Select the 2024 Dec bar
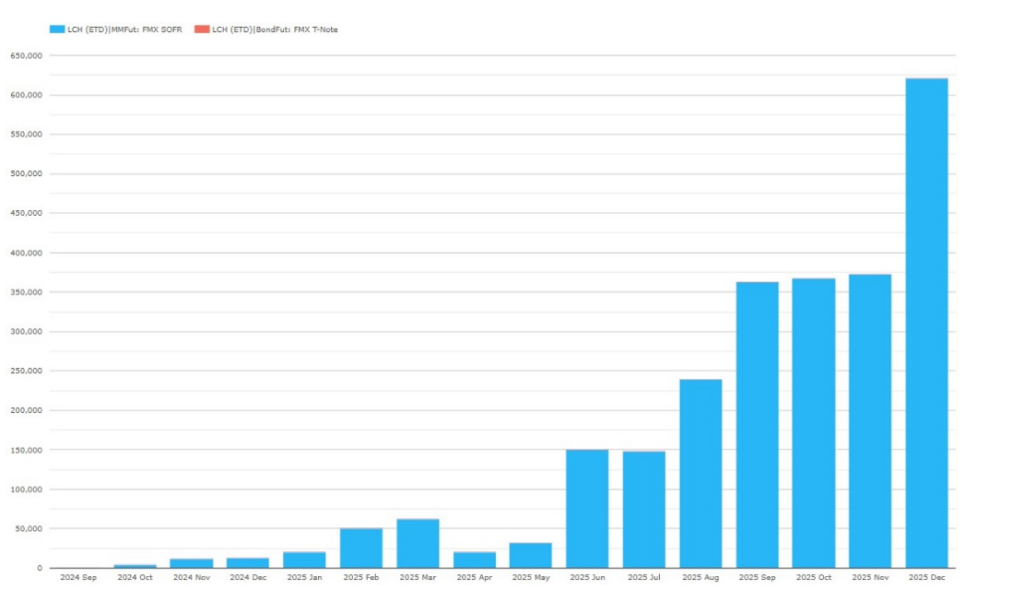The image size is (1024, 602). 247,563
